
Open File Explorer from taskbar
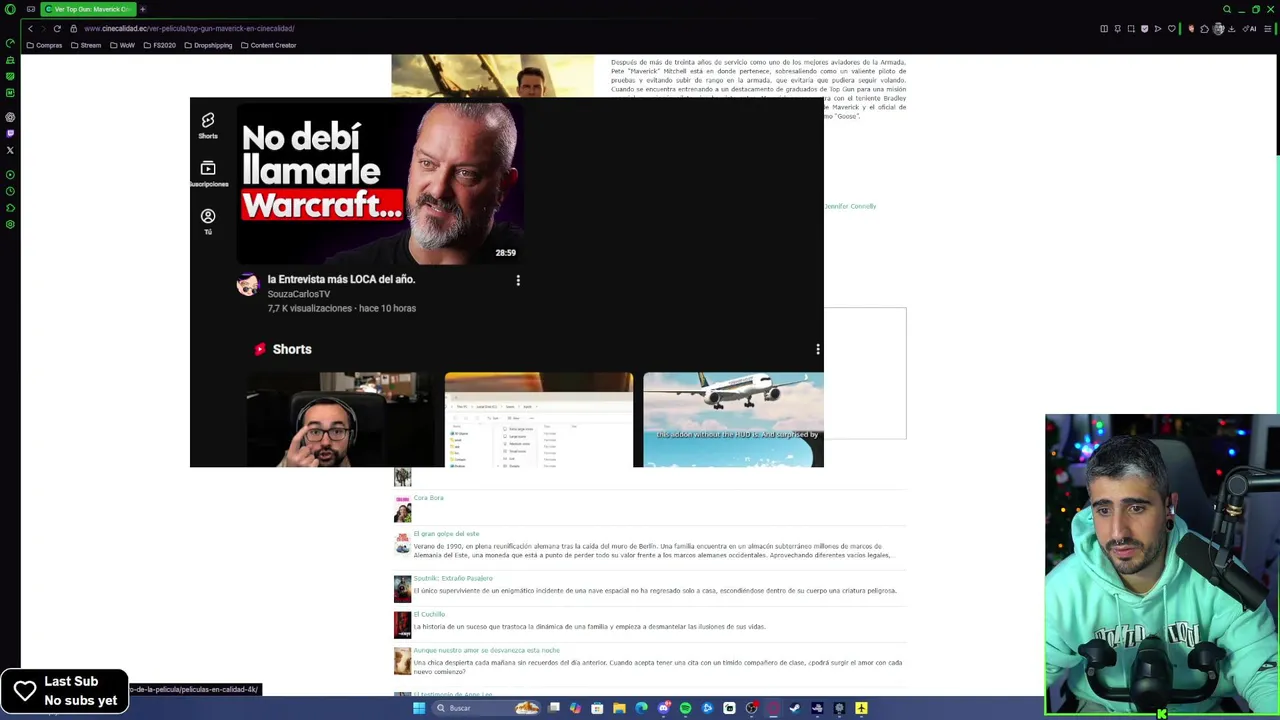pyautogui.click(x=619, y=708)
